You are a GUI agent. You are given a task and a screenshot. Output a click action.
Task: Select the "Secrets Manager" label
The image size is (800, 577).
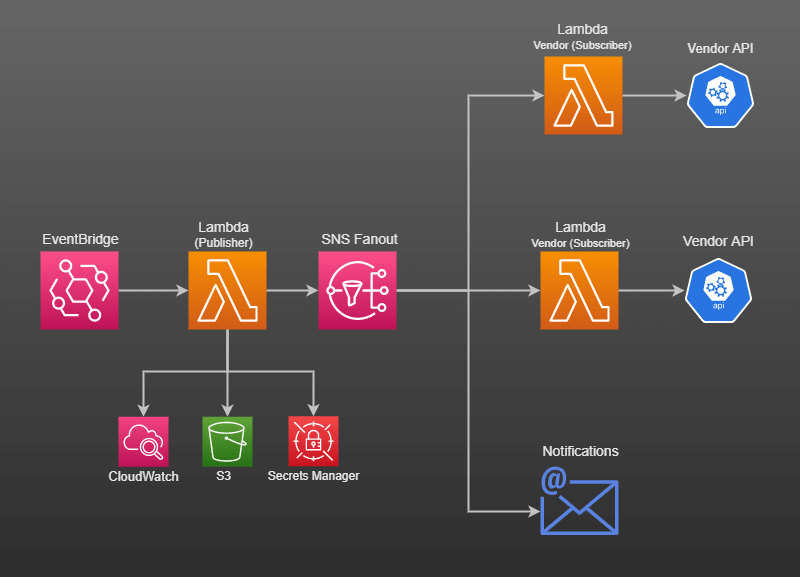pyautogui.click(x=313, y=476)
